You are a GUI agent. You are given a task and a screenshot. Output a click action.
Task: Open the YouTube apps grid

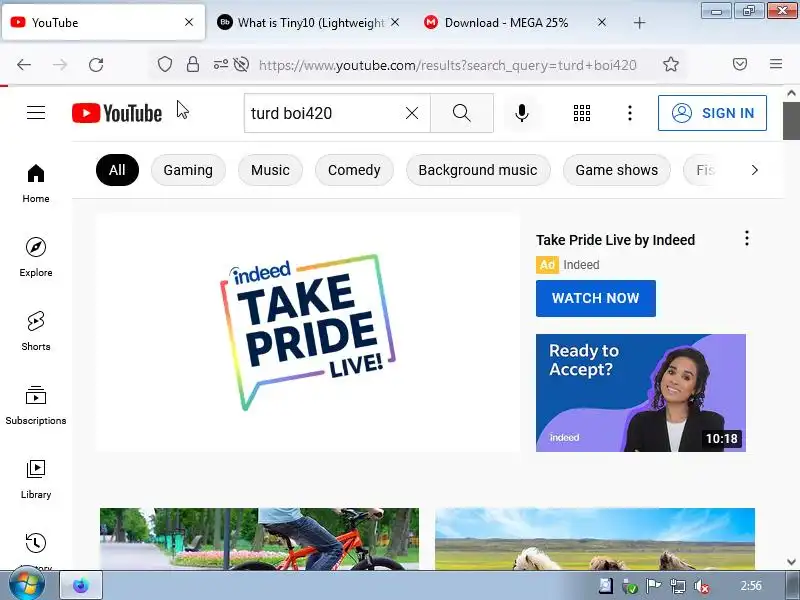(x=582, y=113)
